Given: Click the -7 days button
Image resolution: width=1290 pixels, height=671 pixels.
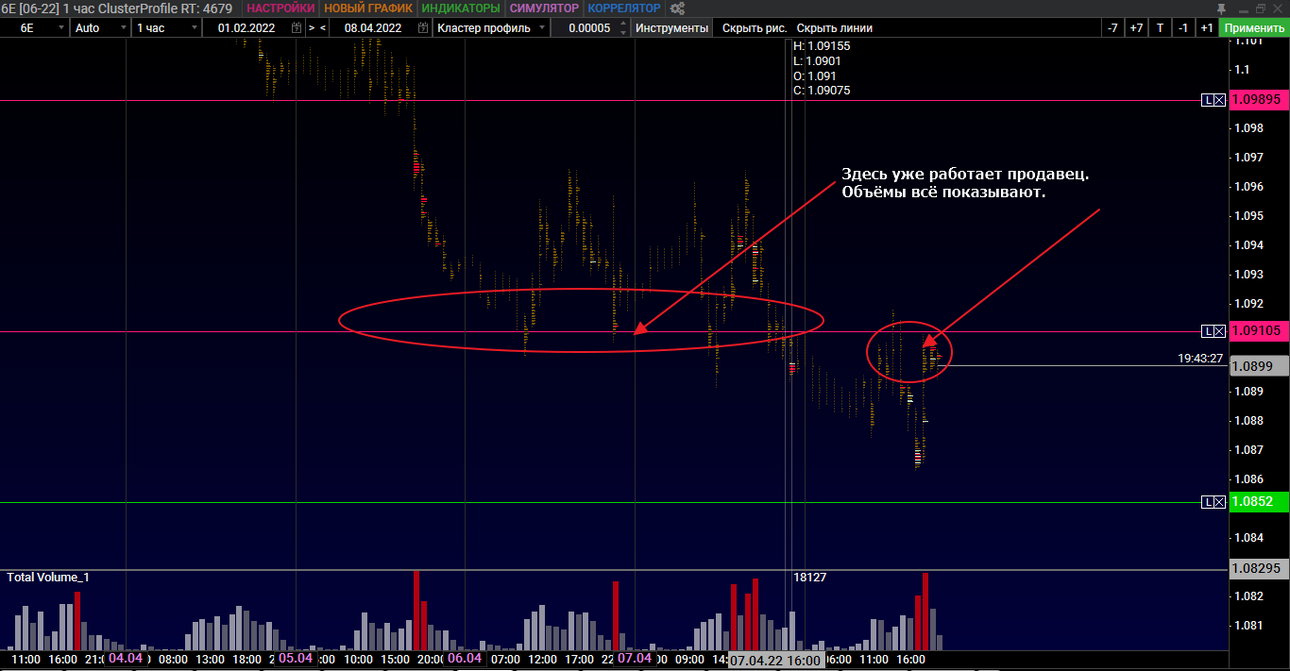Looking at the screenshot, I should (x=1112, y=28).
